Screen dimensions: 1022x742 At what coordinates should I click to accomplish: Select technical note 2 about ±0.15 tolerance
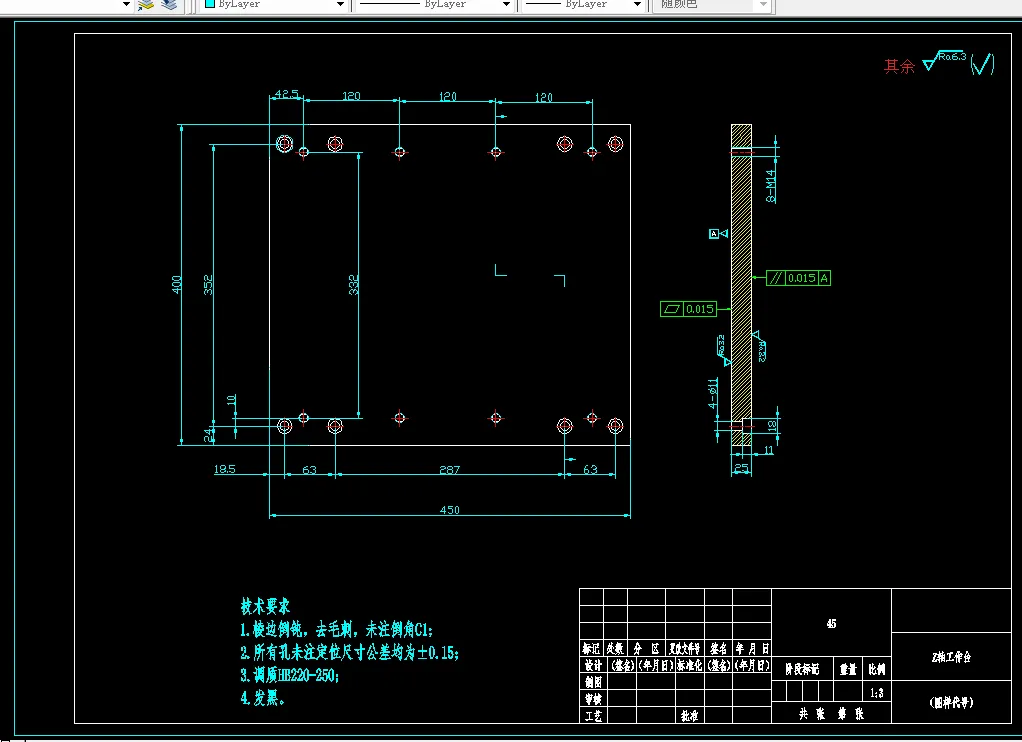coord(349,652)
